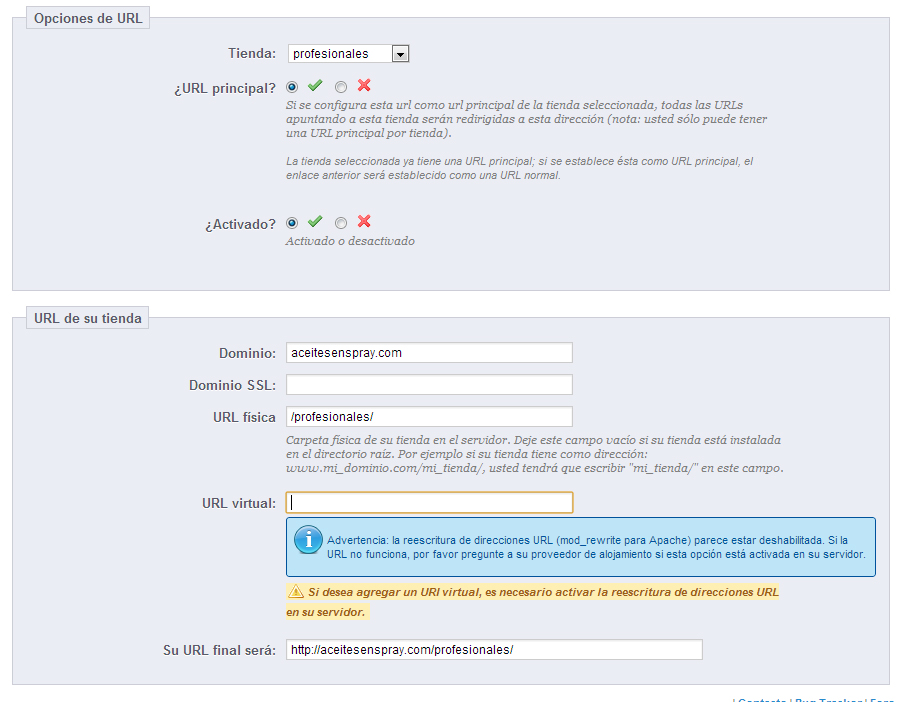Click the 'Carpeta física de su tienda' help text
902x702 pixels.
pyautogui.click(x=535, y=454)
